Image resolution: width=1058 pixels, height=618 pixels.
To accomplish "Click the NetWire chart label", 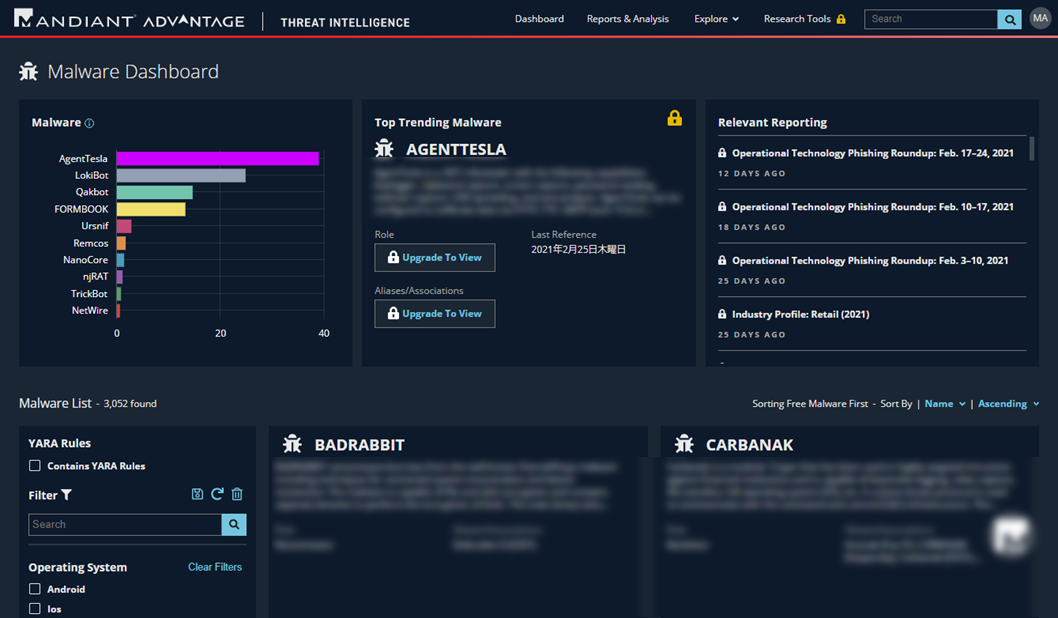I will pos(90,310).
